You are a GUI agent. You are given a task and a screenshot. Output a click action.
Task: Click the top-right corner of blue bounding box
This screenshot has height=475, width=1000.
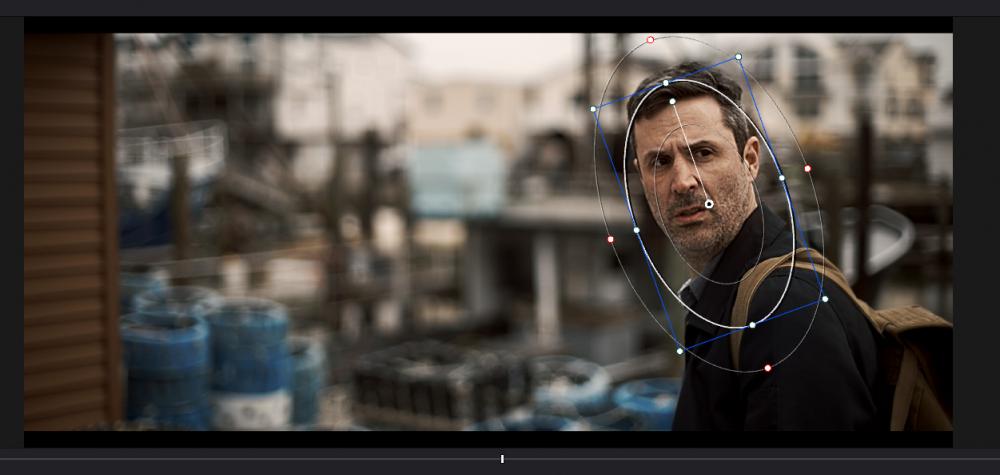pyautogui.click(x=738, y=57)
